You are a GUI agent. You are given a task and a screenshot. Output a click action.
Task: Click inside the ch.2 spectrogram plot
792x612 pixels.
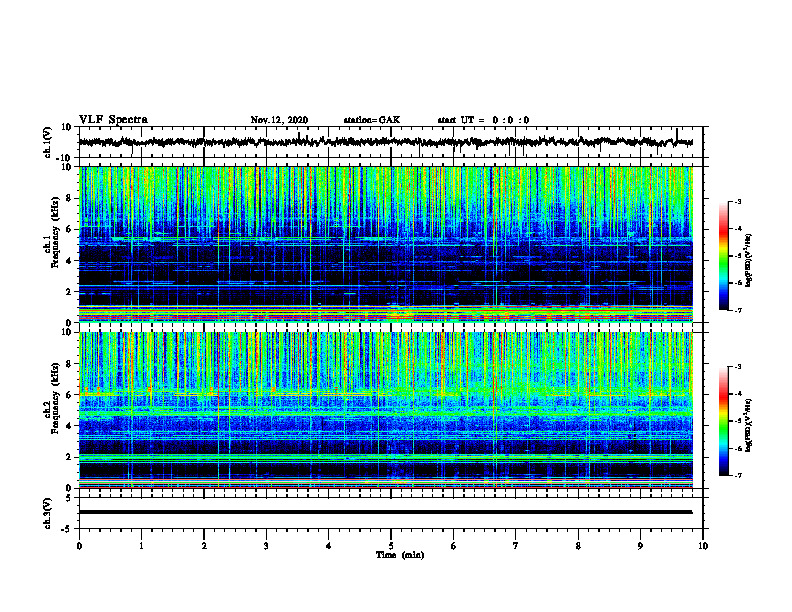pyautogui.click(x=386, y=410)
